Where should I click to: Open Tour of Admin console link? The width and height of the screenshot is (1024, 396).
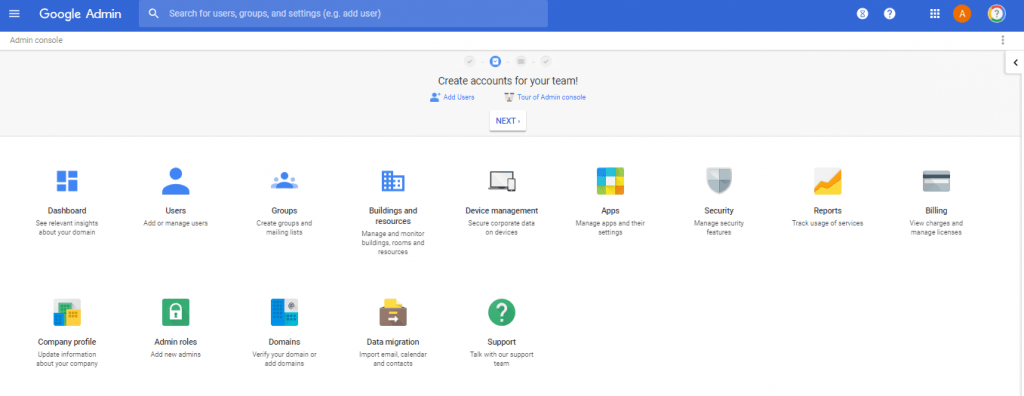pyautogui.click(x=552, y=97)
